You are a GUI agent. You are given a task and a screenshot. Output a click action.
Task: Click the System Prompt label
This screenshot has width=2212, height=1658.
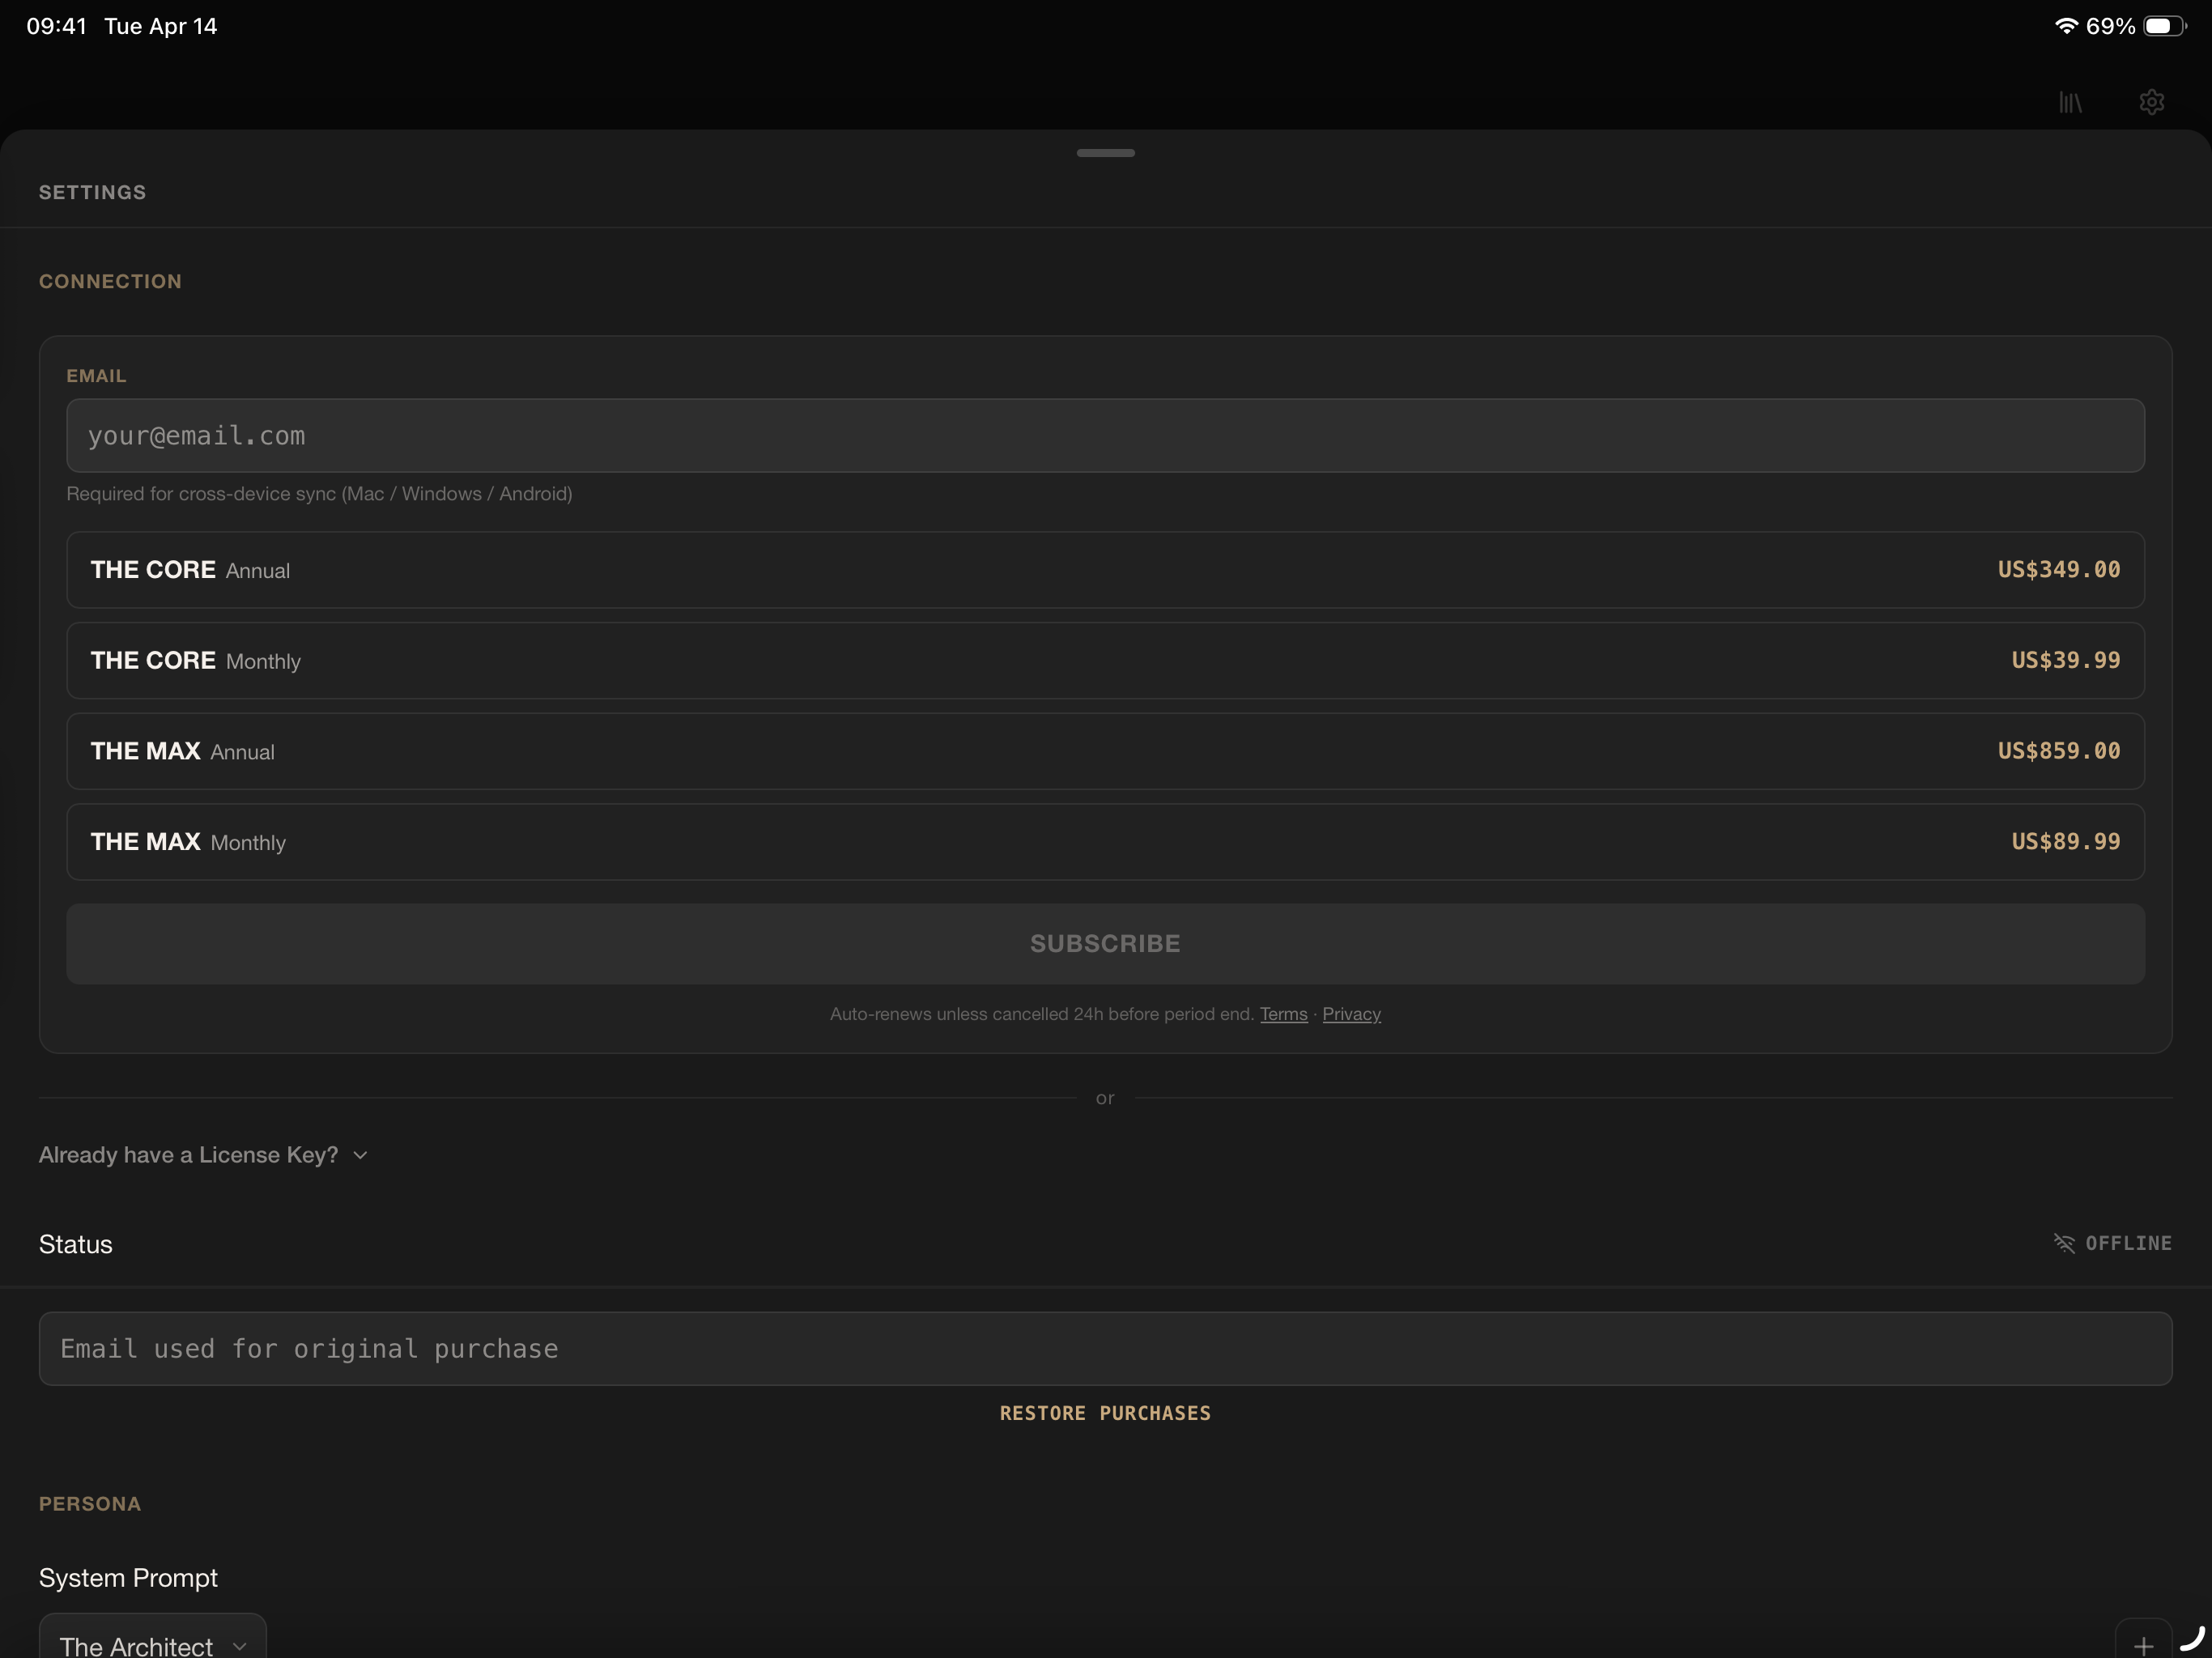click(128, 1578)
